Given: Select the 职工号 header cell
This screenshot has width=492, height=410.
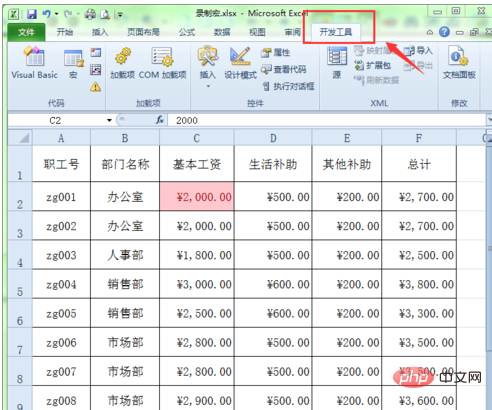Looking at the screenshot, I should point(61,164).
